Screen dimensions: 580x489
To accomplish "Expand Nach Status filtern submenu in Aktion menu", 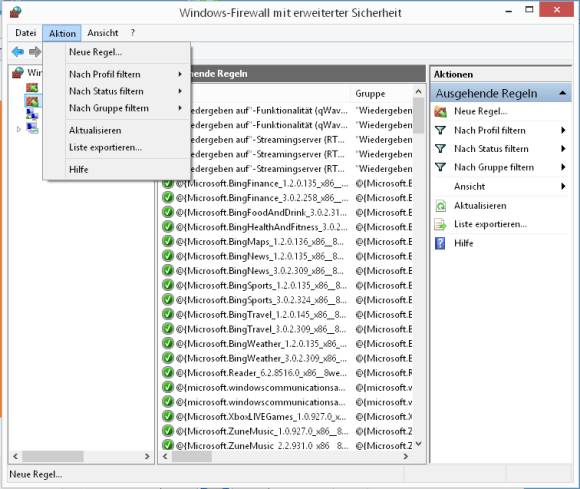I will (126, 91).
